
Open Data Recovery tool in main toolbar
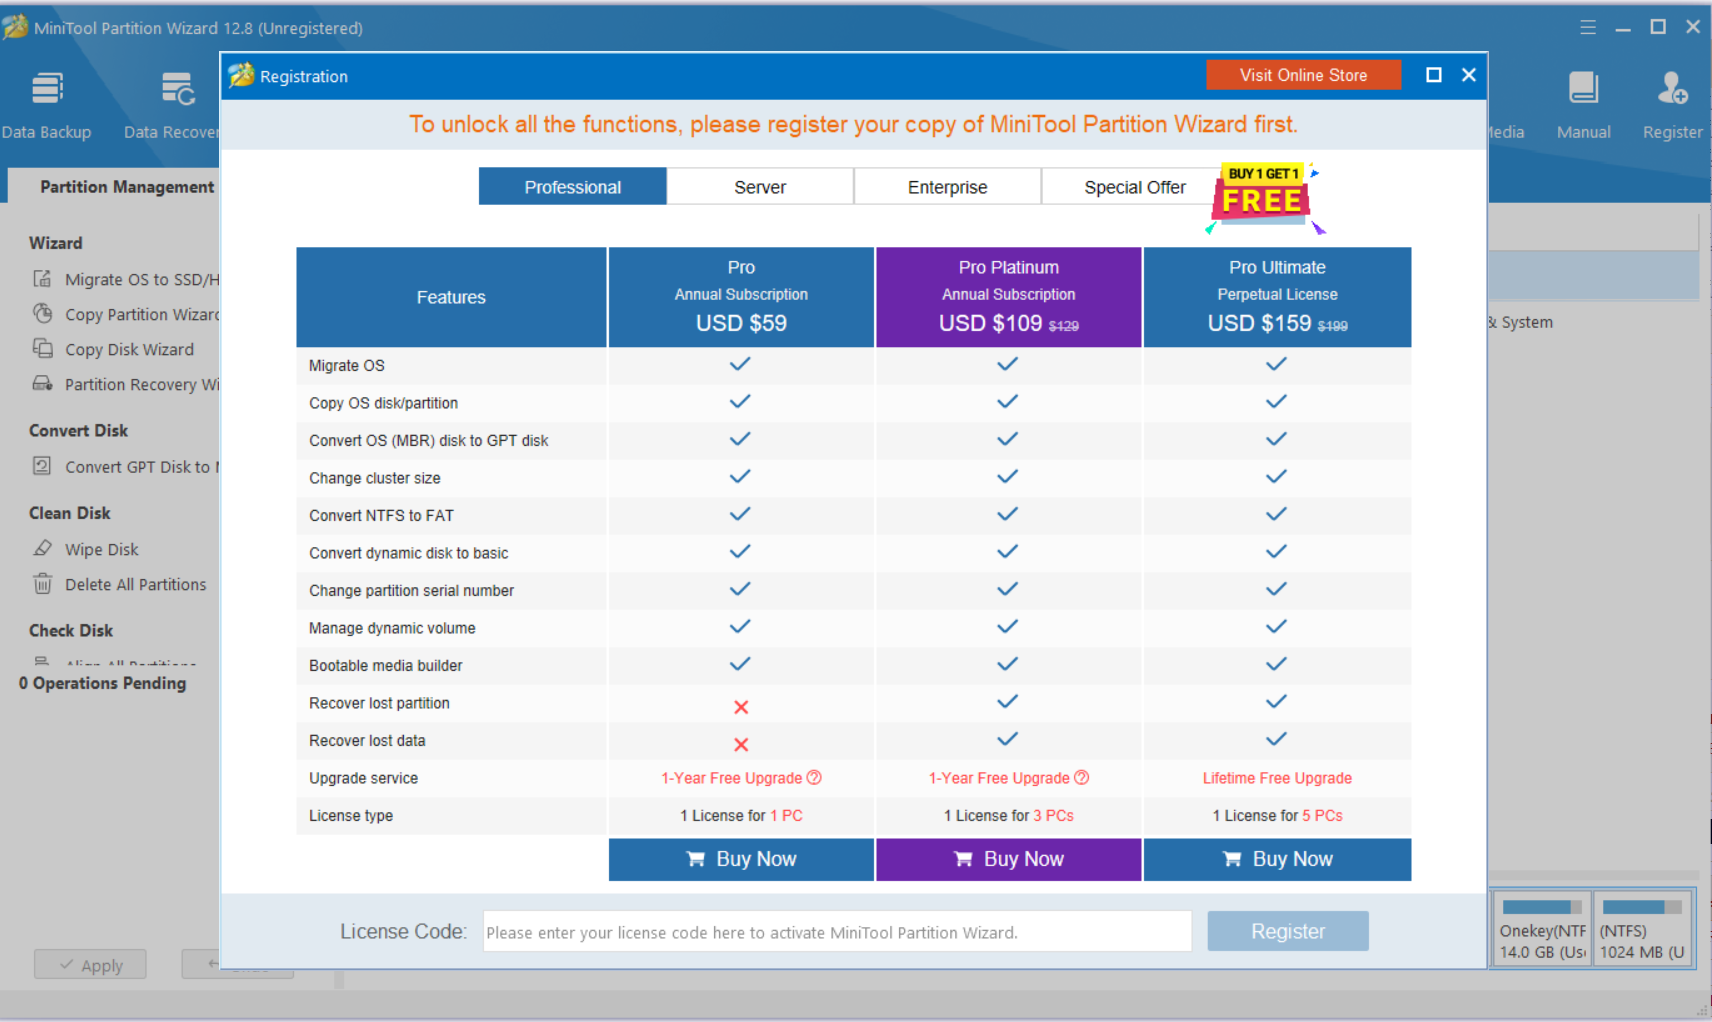click(x=172, y=105)
